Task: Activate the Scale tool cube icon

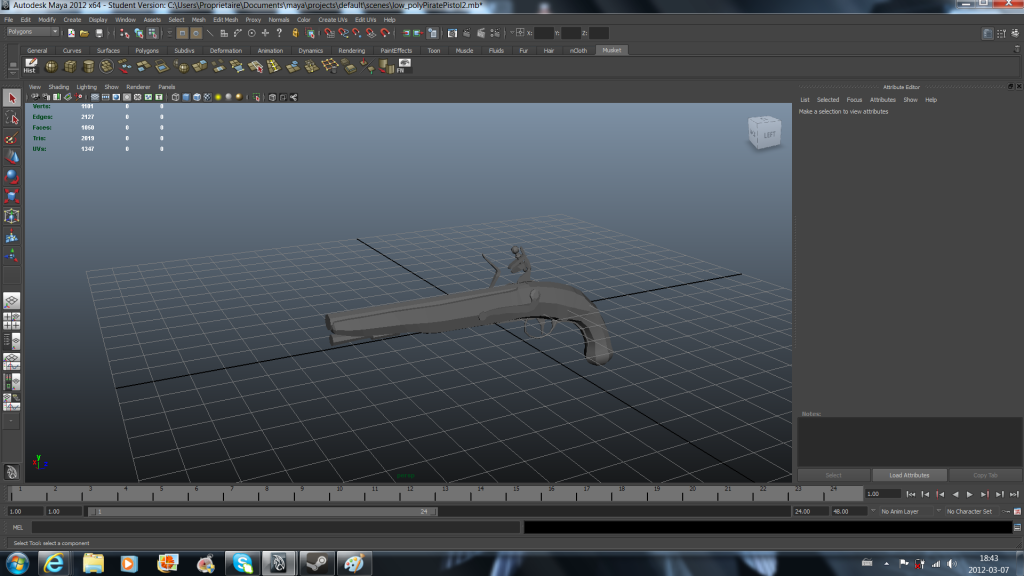Action: point(12,196)
